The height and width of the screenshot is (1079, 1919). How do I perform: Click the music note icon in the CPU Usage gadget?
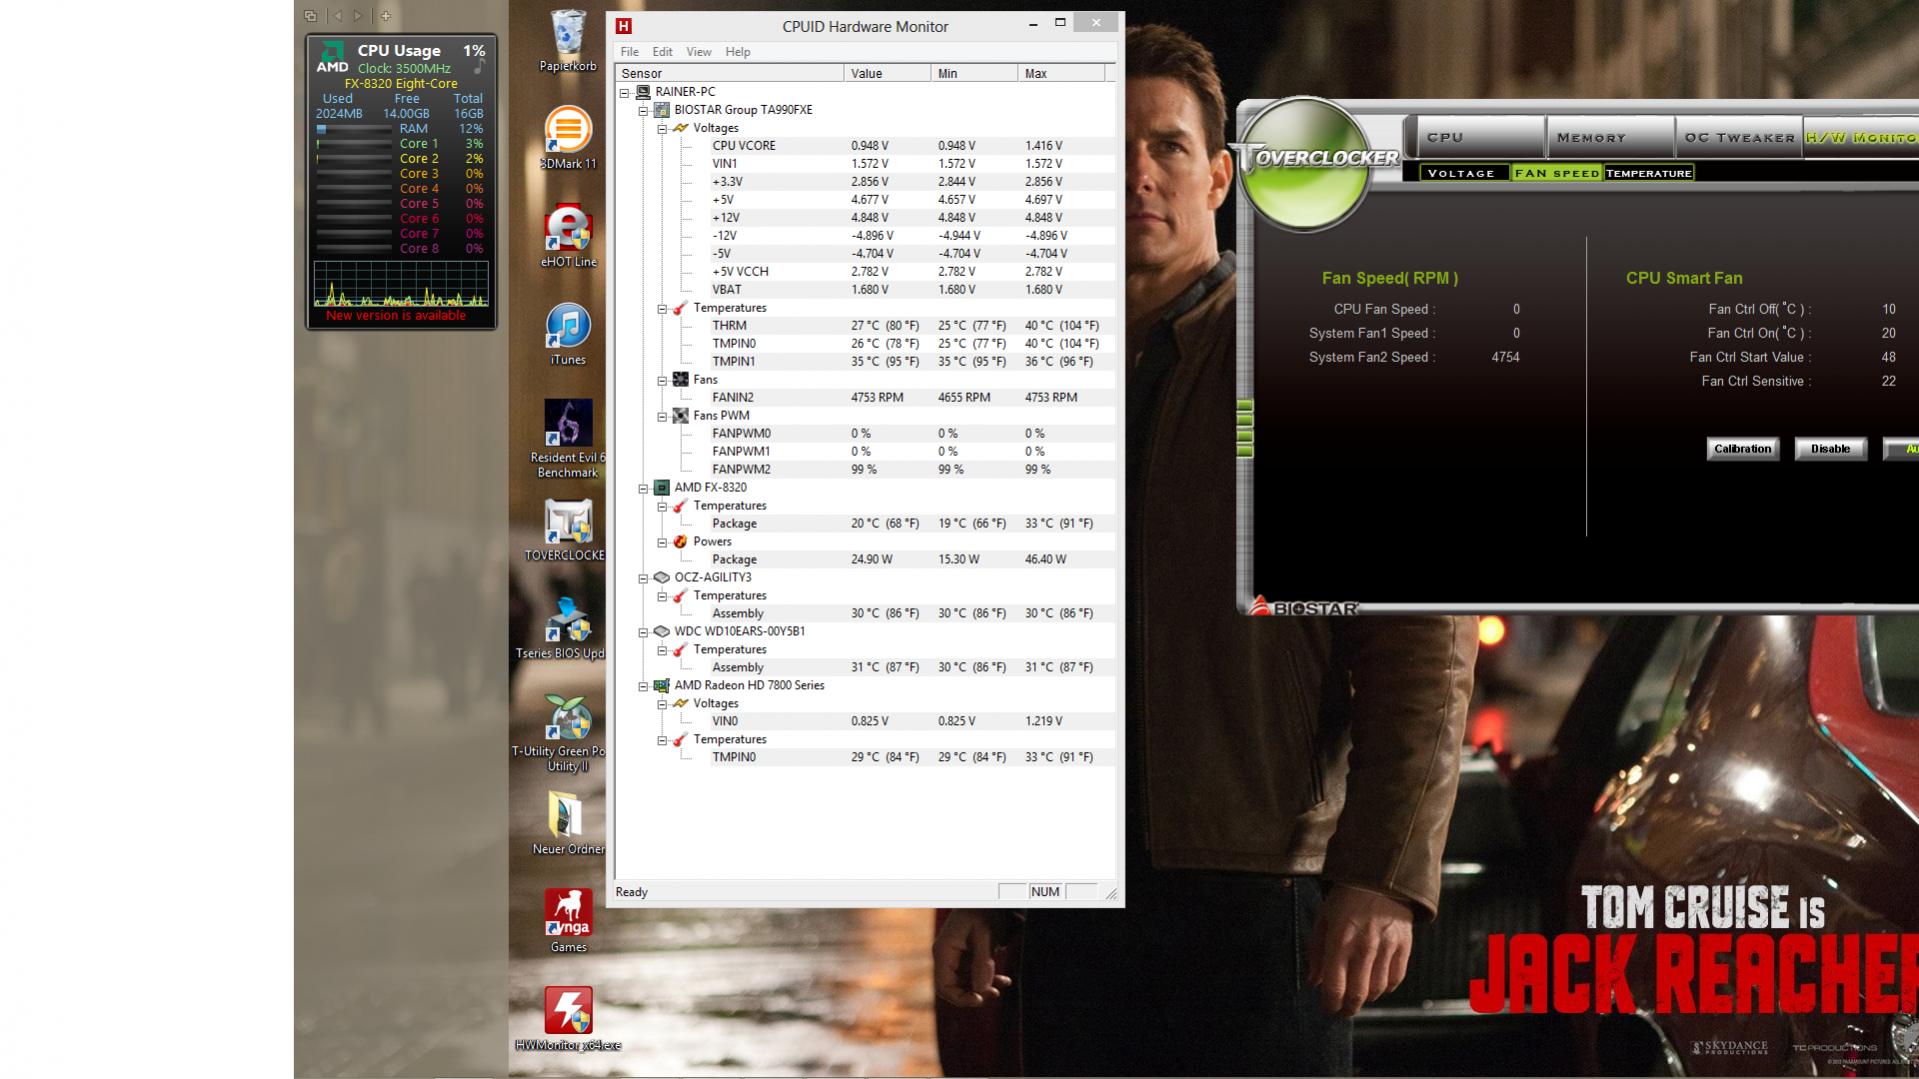480,66
